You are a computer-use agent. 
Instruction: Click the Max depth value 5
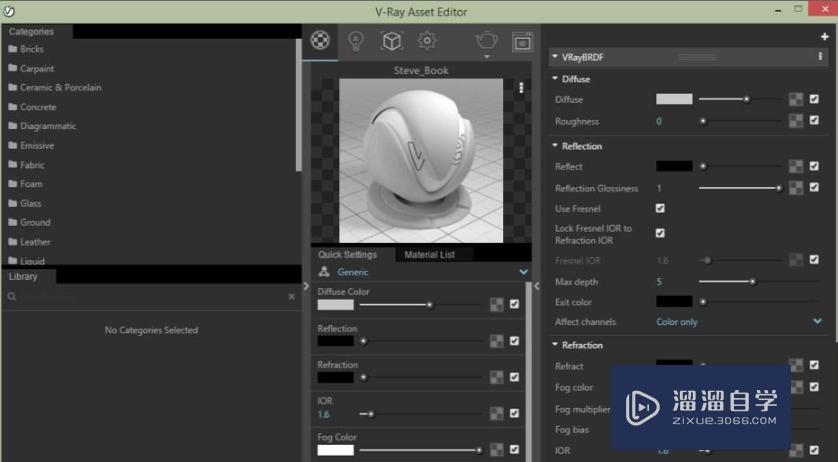(x=659, y=282)
